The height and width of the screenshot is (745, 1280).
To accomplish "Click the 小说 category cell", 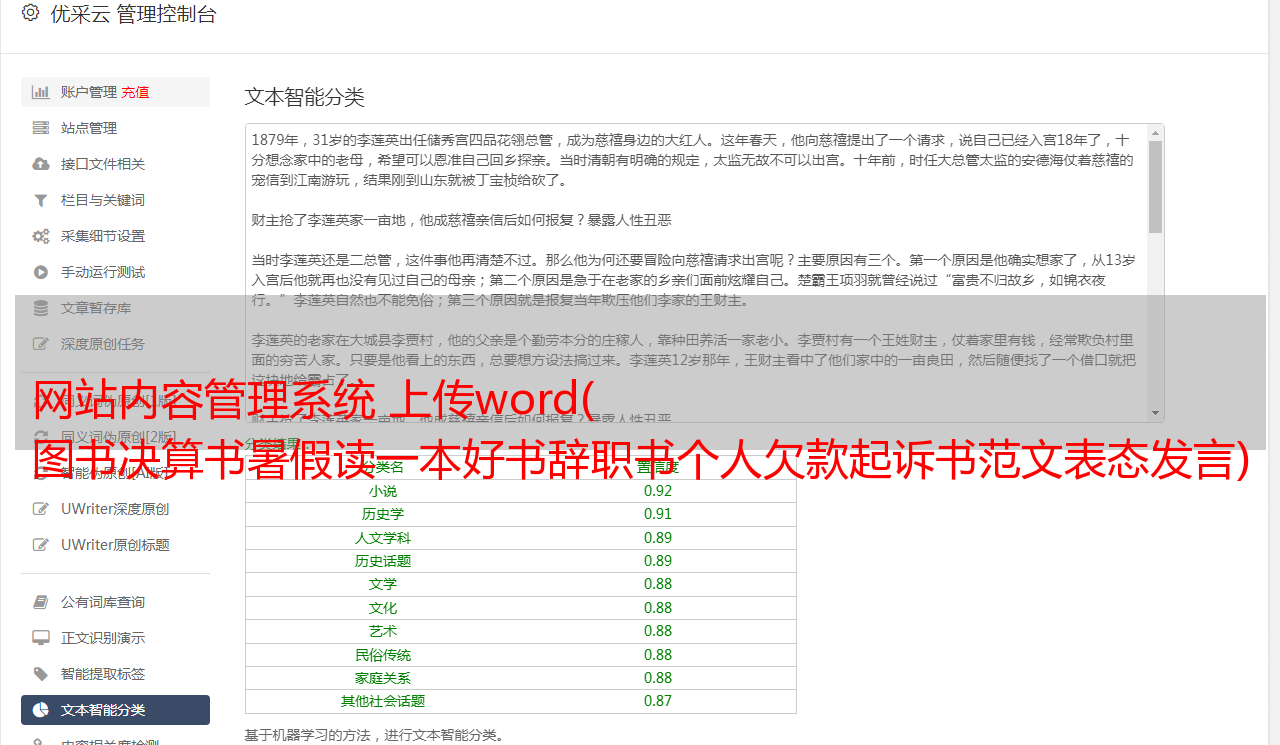I will point(383,491).
